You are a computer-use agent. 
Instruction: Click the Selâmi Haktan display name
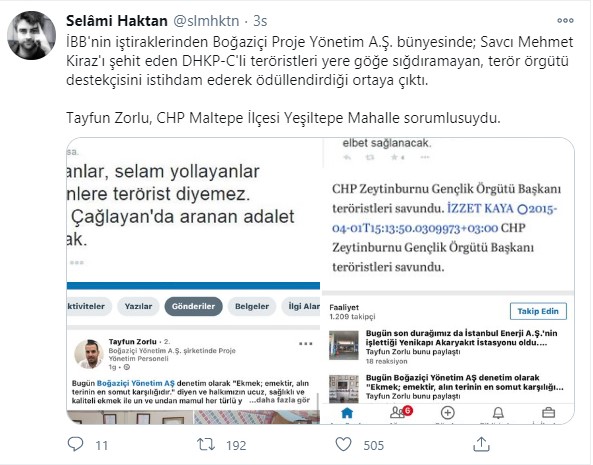(x=117, y=21)
